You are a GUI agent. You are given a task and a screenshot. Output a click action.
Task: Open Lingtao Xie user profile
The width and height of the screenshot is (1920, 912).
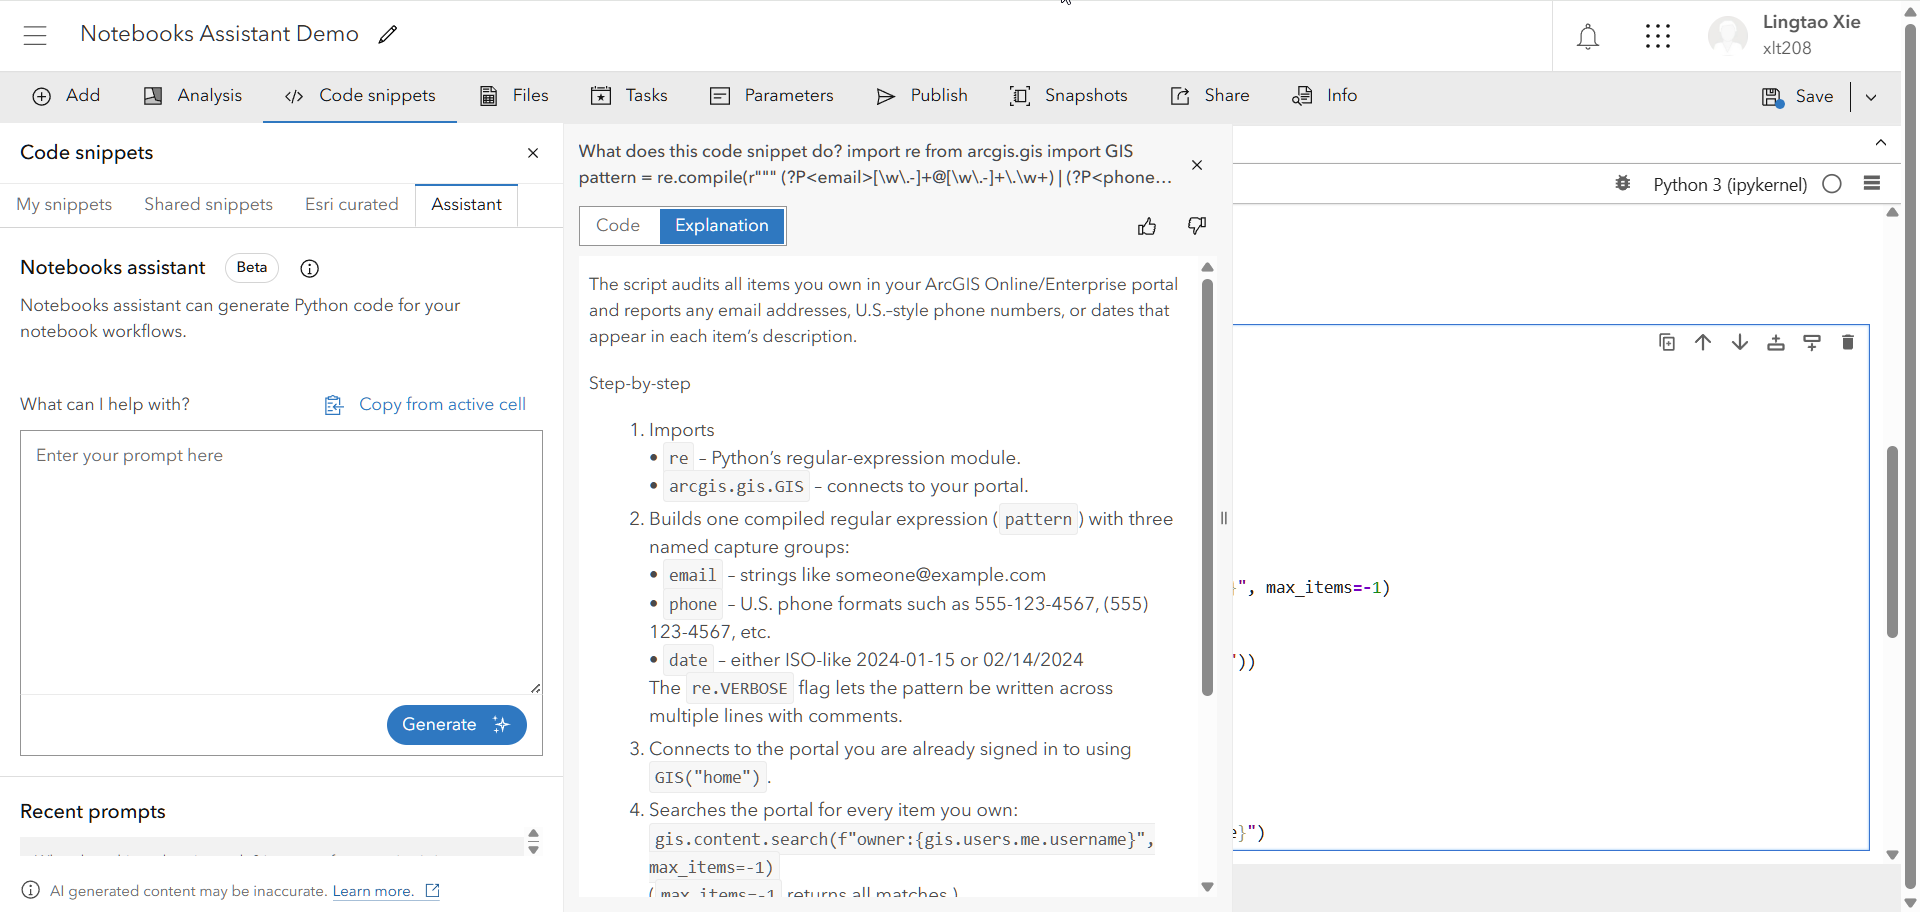click(1786, 35)
